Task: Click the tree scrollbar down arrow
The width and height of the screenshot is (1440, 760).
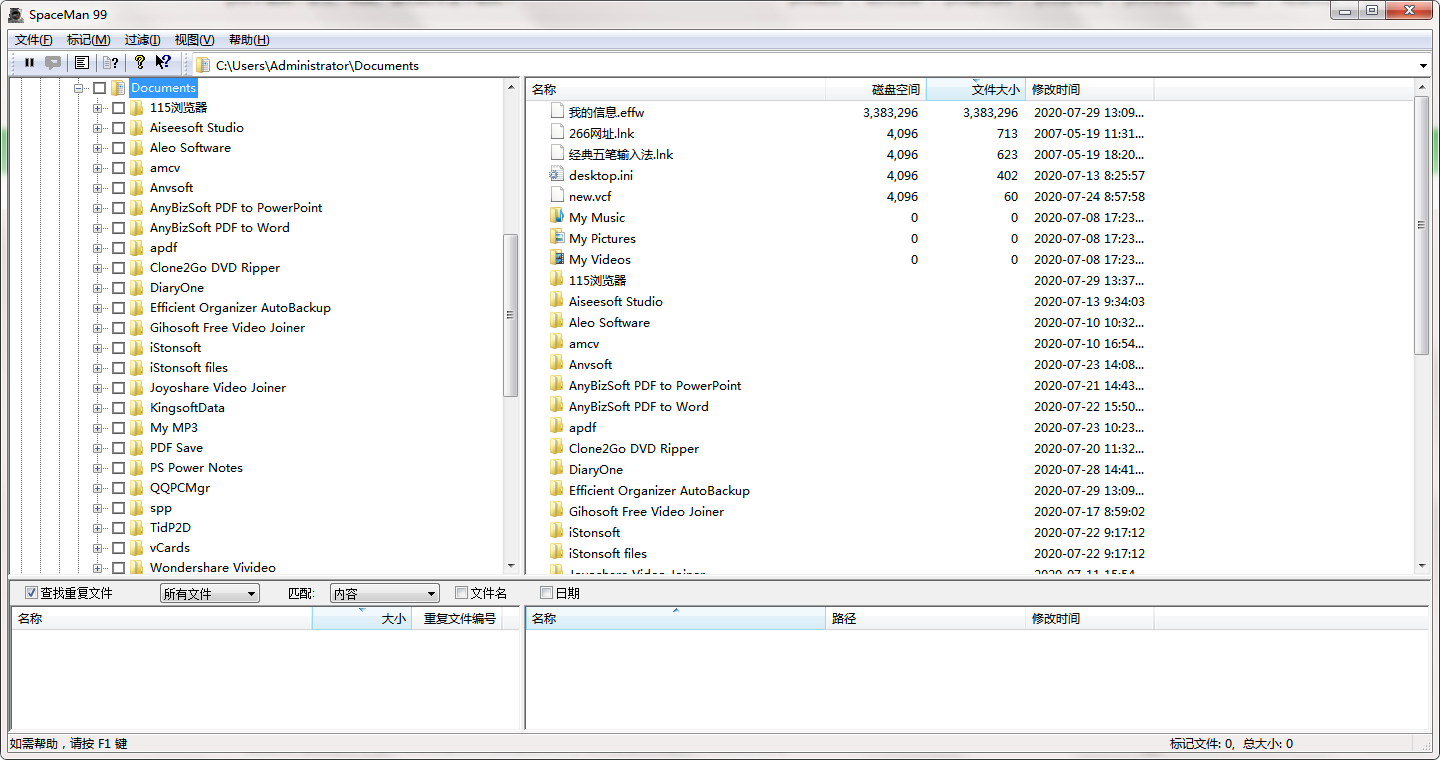Action: point(510,567)
